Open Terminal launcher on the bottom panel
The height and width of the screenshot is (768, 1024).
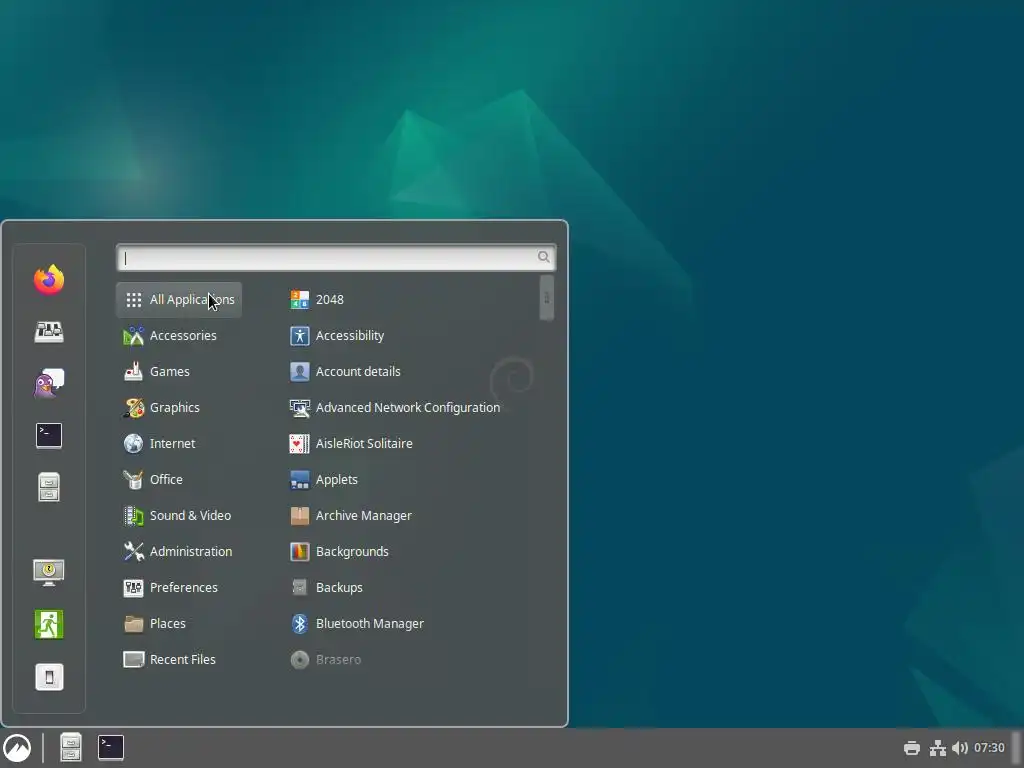(x=111, y=748)
